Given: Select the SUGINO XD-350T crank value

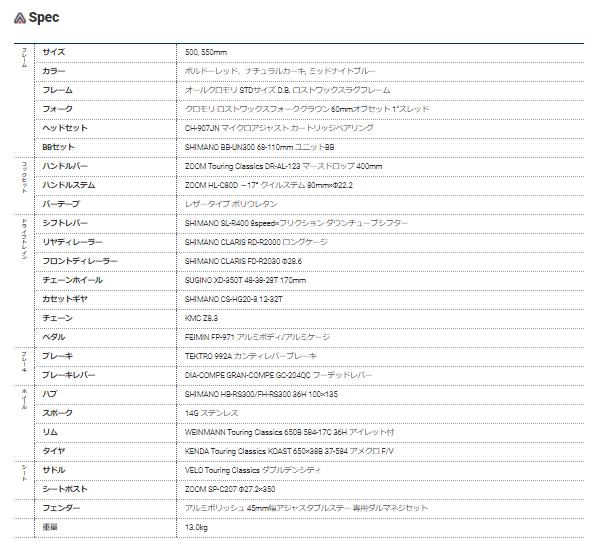Looking at the screenshot, I should tap(245, 280).
